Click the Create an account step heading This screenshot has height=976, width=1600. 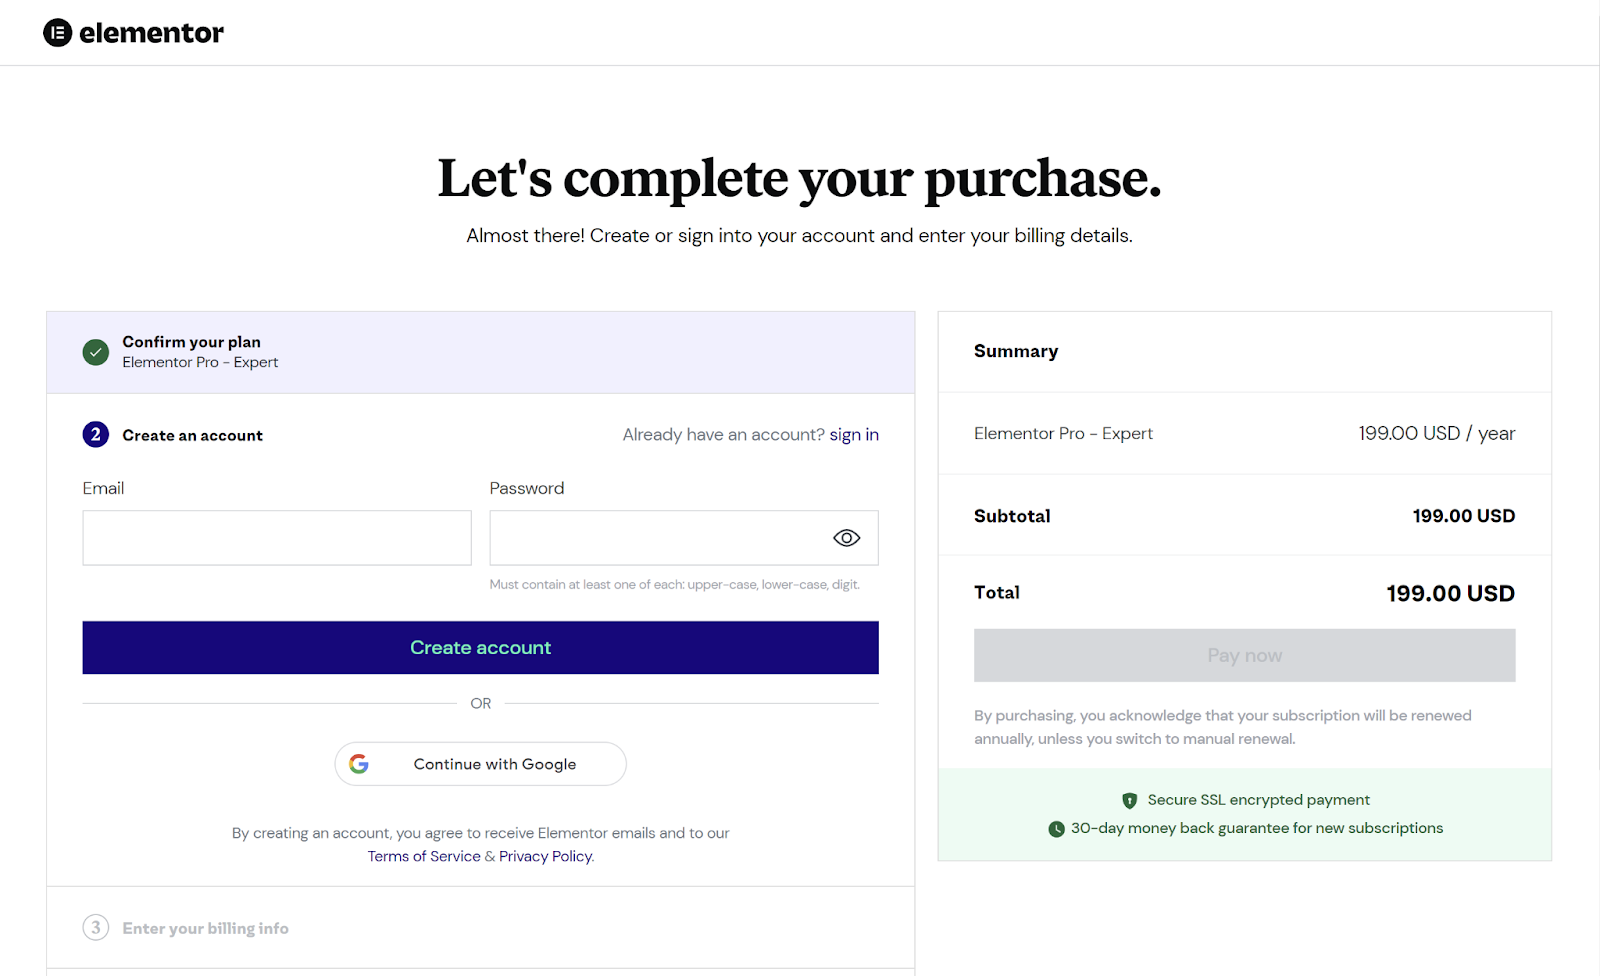(192, 436)
